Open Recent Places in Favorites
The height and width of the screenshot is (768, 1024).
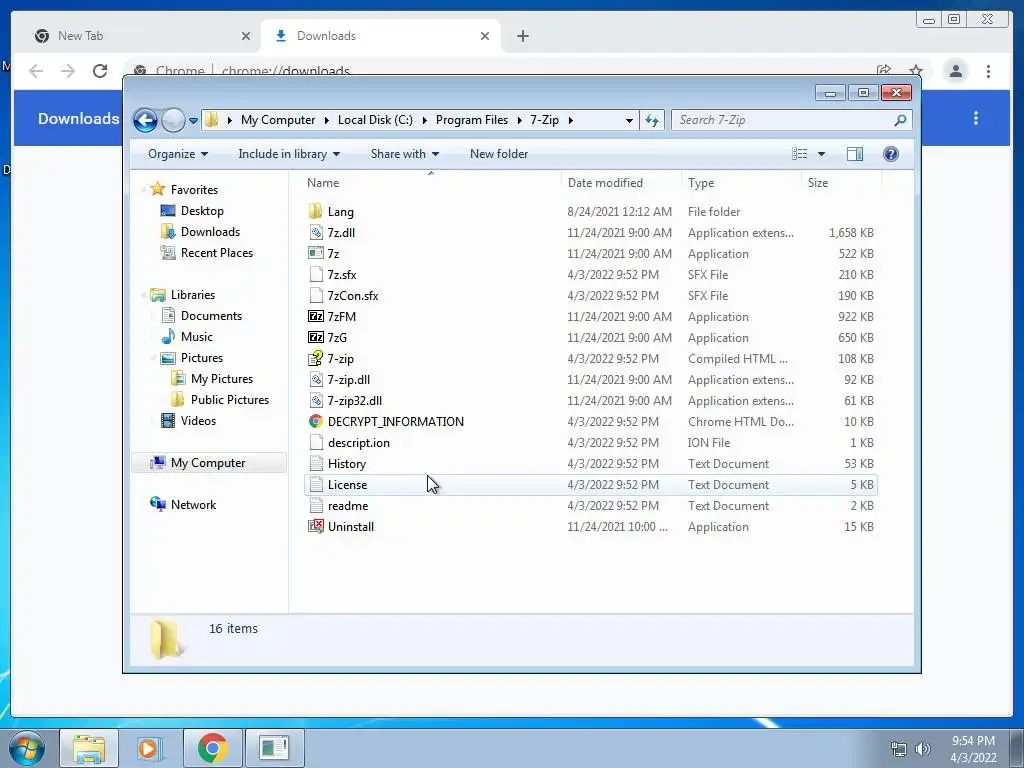click(216, 253)
